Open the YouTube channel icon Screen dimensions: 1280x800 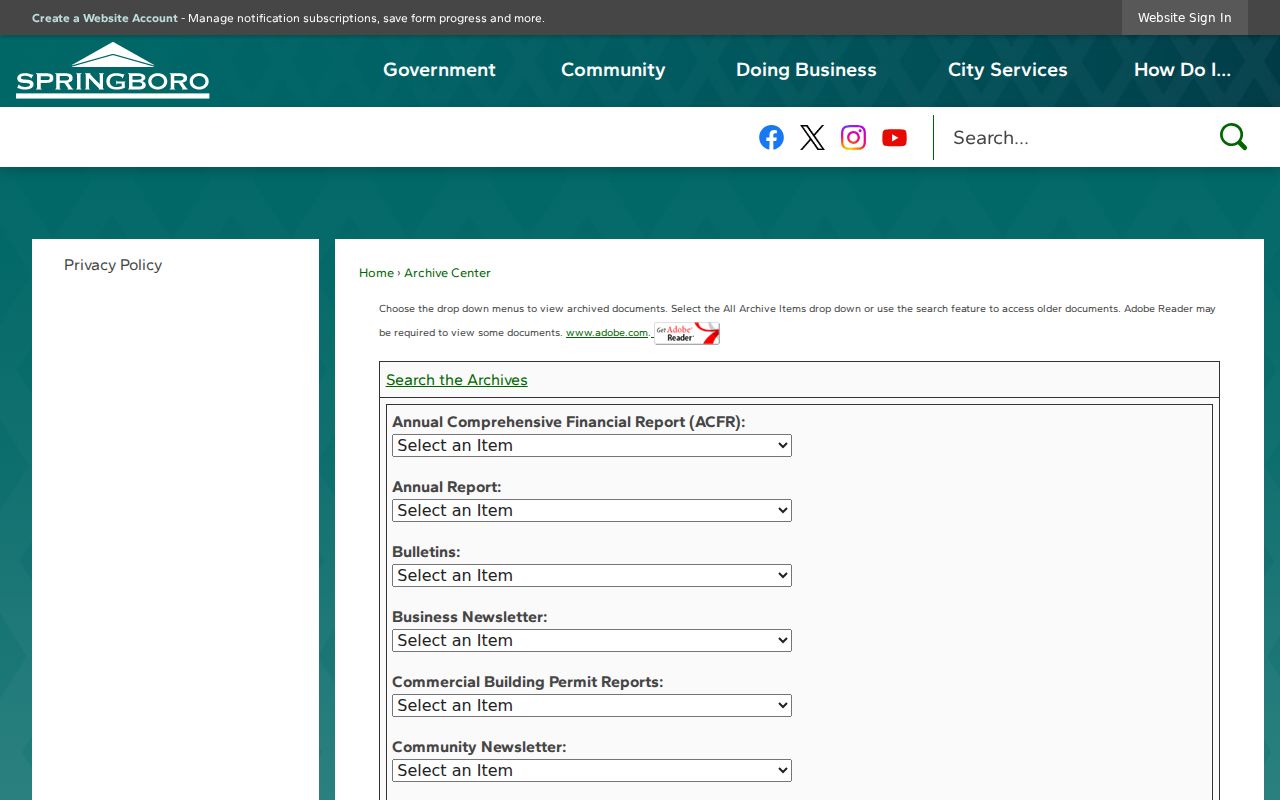coord(894,138)
